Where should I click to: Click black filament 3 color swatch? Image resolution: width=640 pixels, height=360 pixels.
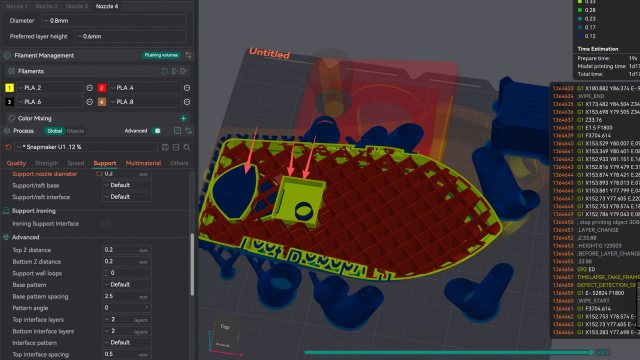pos(9,102)
